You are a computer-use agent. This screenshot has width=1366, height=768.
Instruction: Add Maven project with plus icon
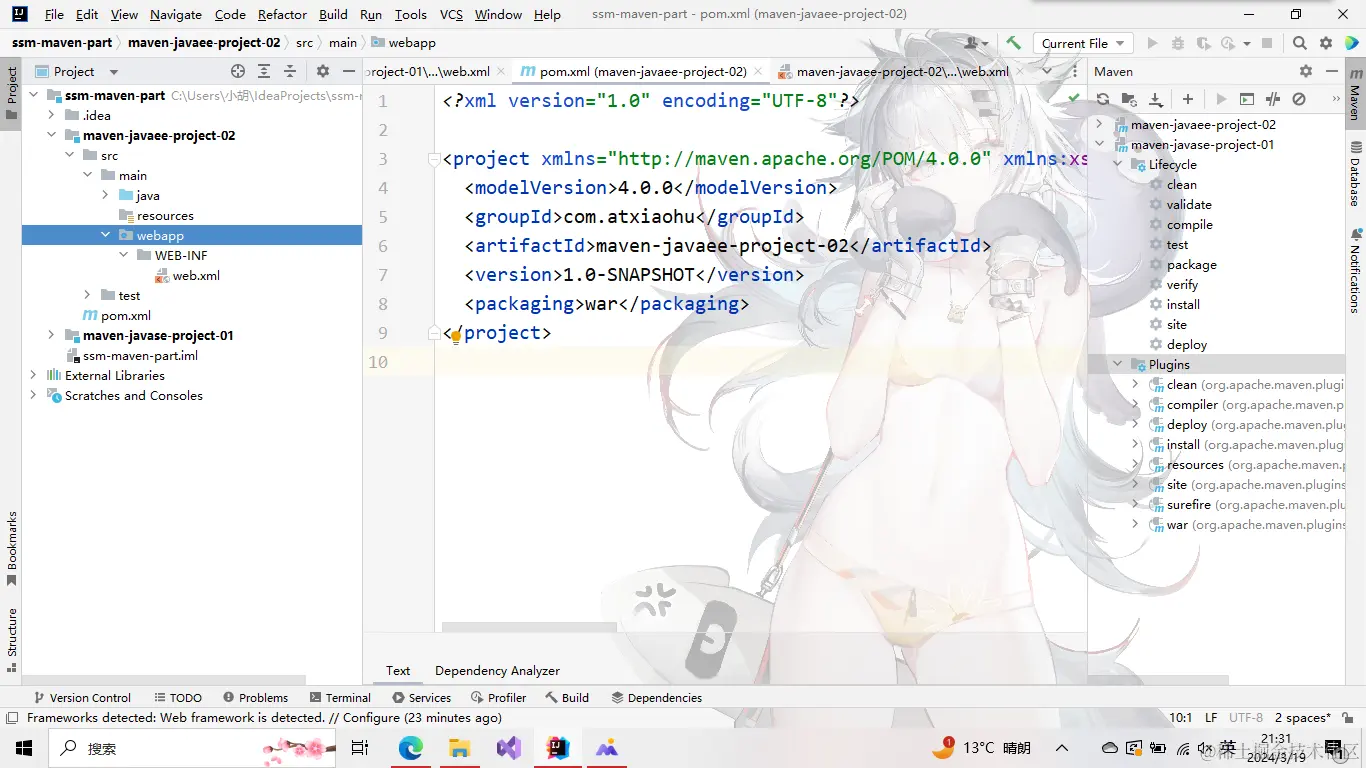1188,99
